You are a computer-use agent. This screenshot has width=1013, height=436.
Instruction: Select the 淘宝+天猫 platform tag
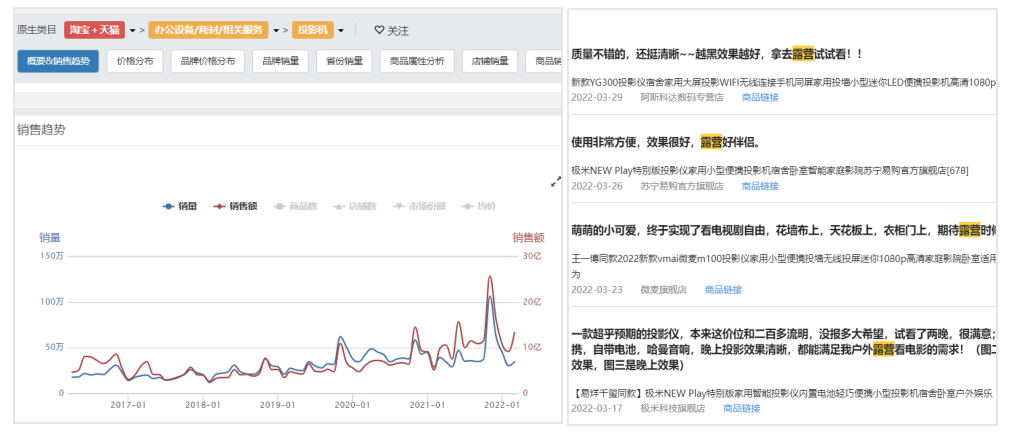(94, 30)
